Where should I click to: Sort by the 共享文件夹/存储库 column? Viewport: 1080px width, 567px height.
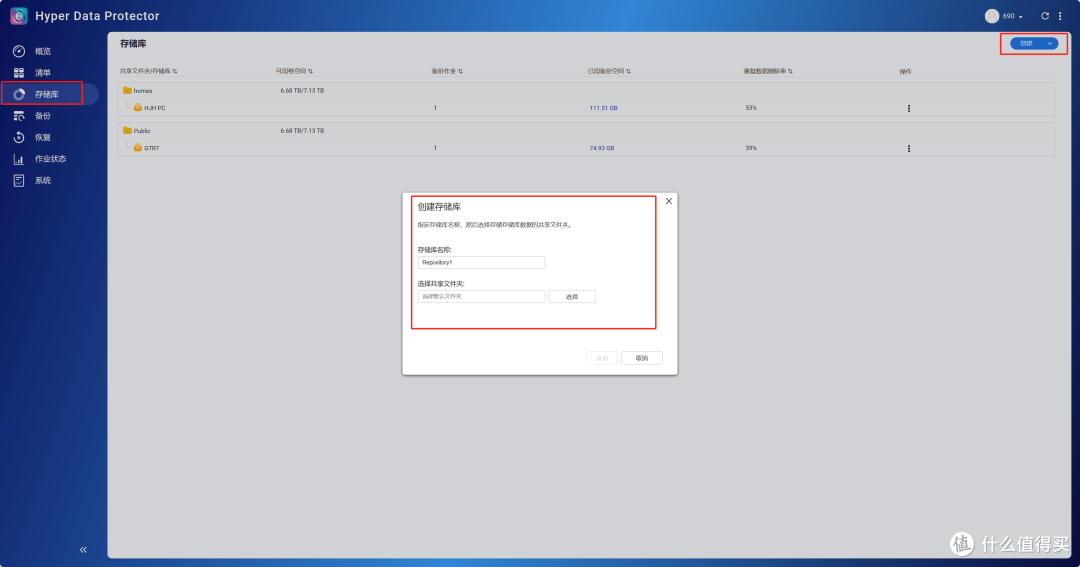[x=148, y=71]
